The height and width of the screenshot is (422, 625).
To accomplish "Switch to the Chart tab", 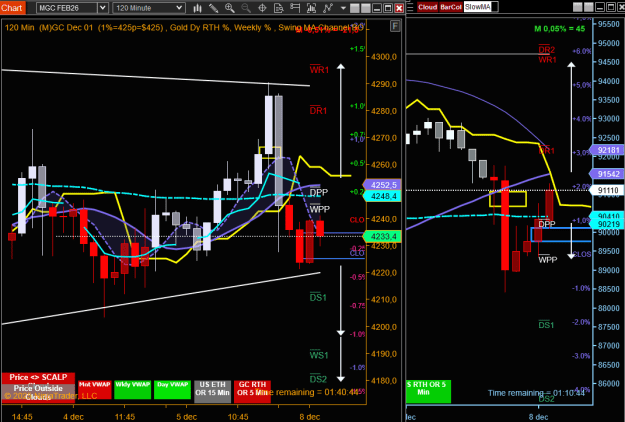I will [12, 8].
